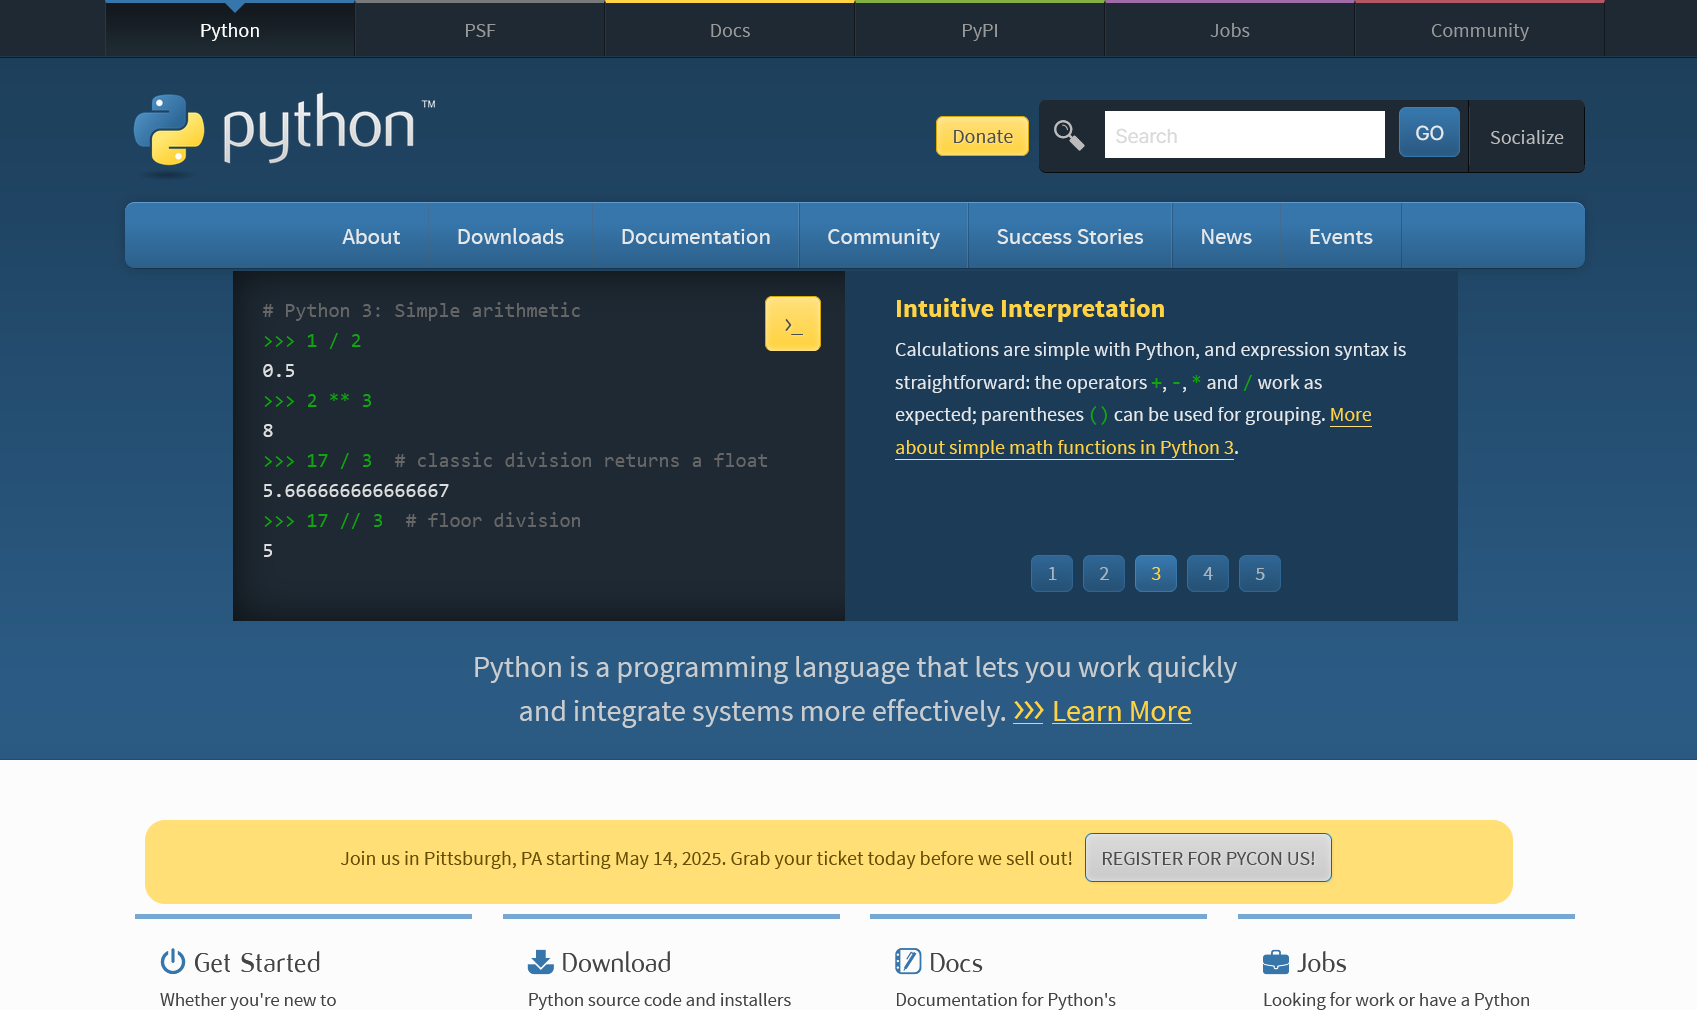Click the '5.666666666666667' output line
Image resolution: width=1697 pixels, height=1010 pixels.
point(356,491)
